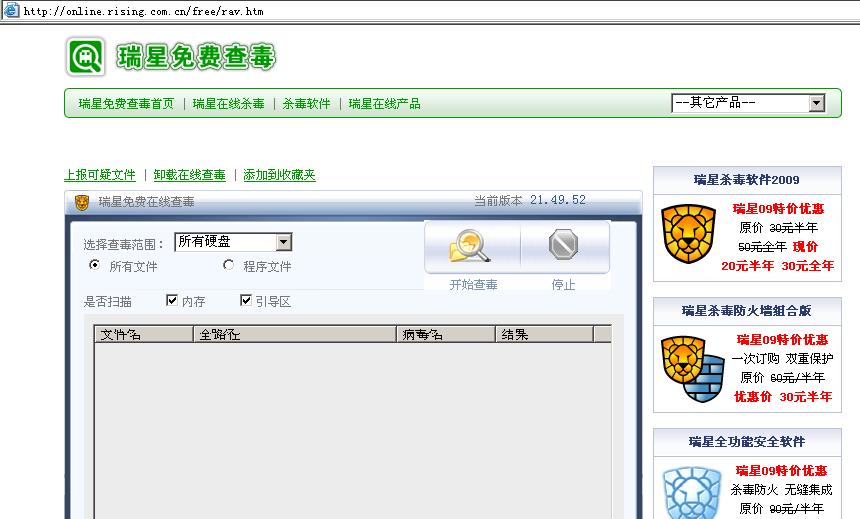
Task: Sort by the 结果 column header
Action: (x=544, y=334)
